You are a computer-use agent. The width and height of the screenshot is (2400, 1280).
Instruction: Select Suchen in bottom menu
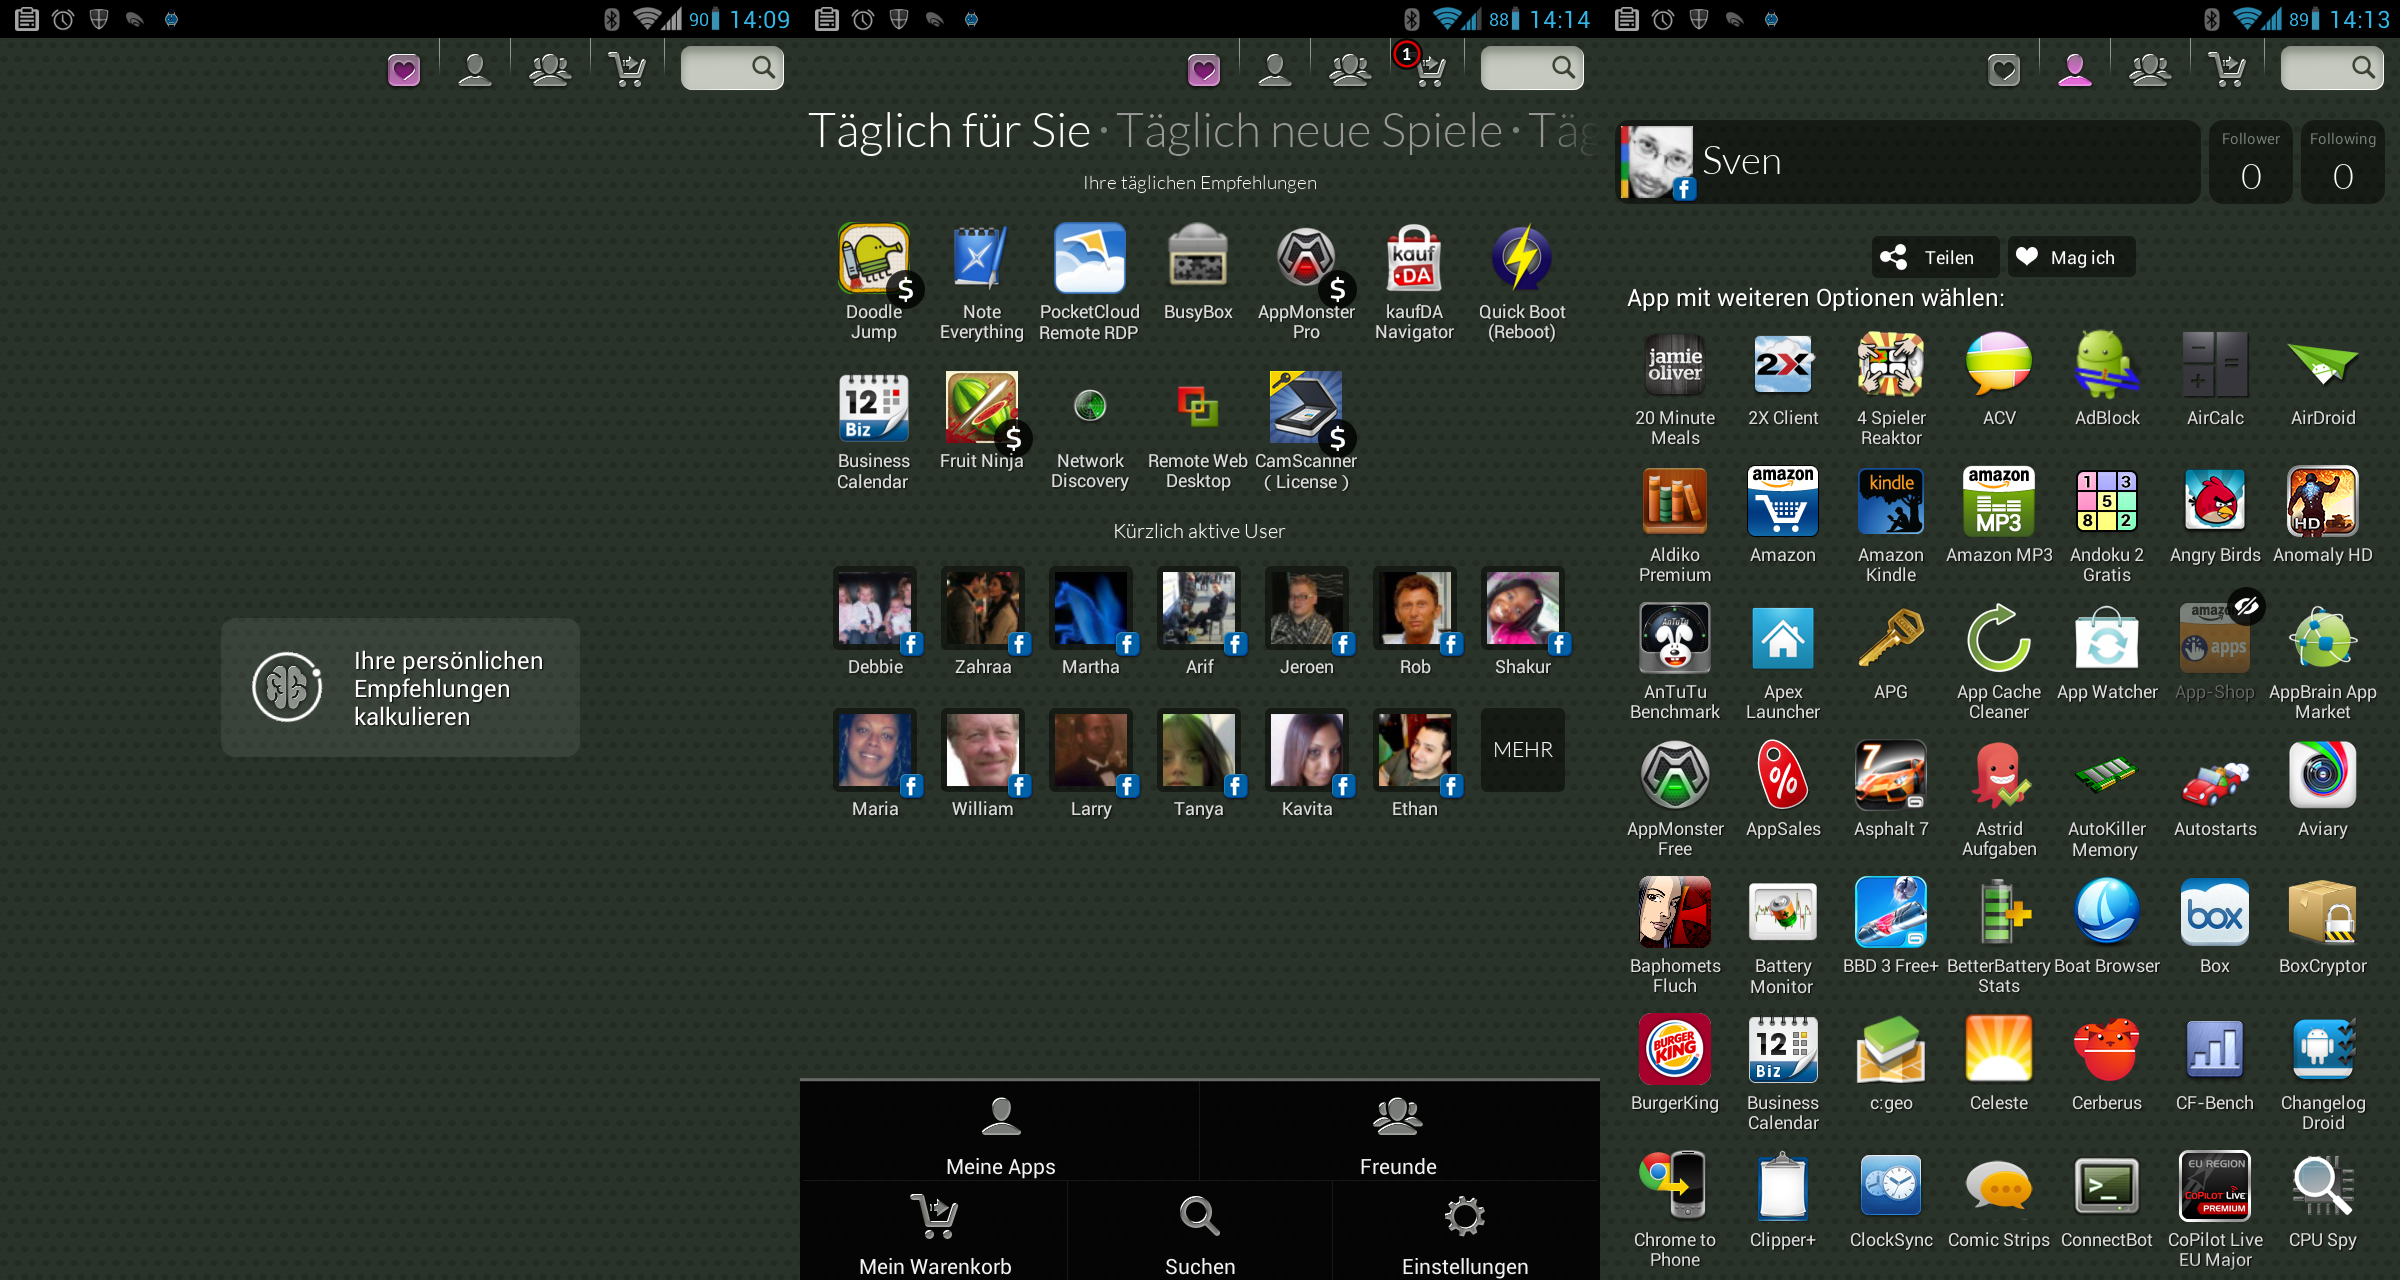click(1200, 1233)
